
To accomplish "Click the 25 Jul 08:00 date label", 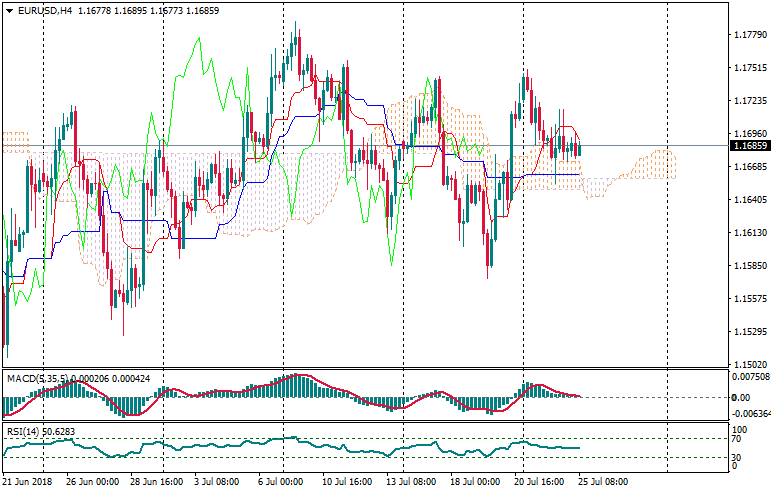I will tap(603, 482).
